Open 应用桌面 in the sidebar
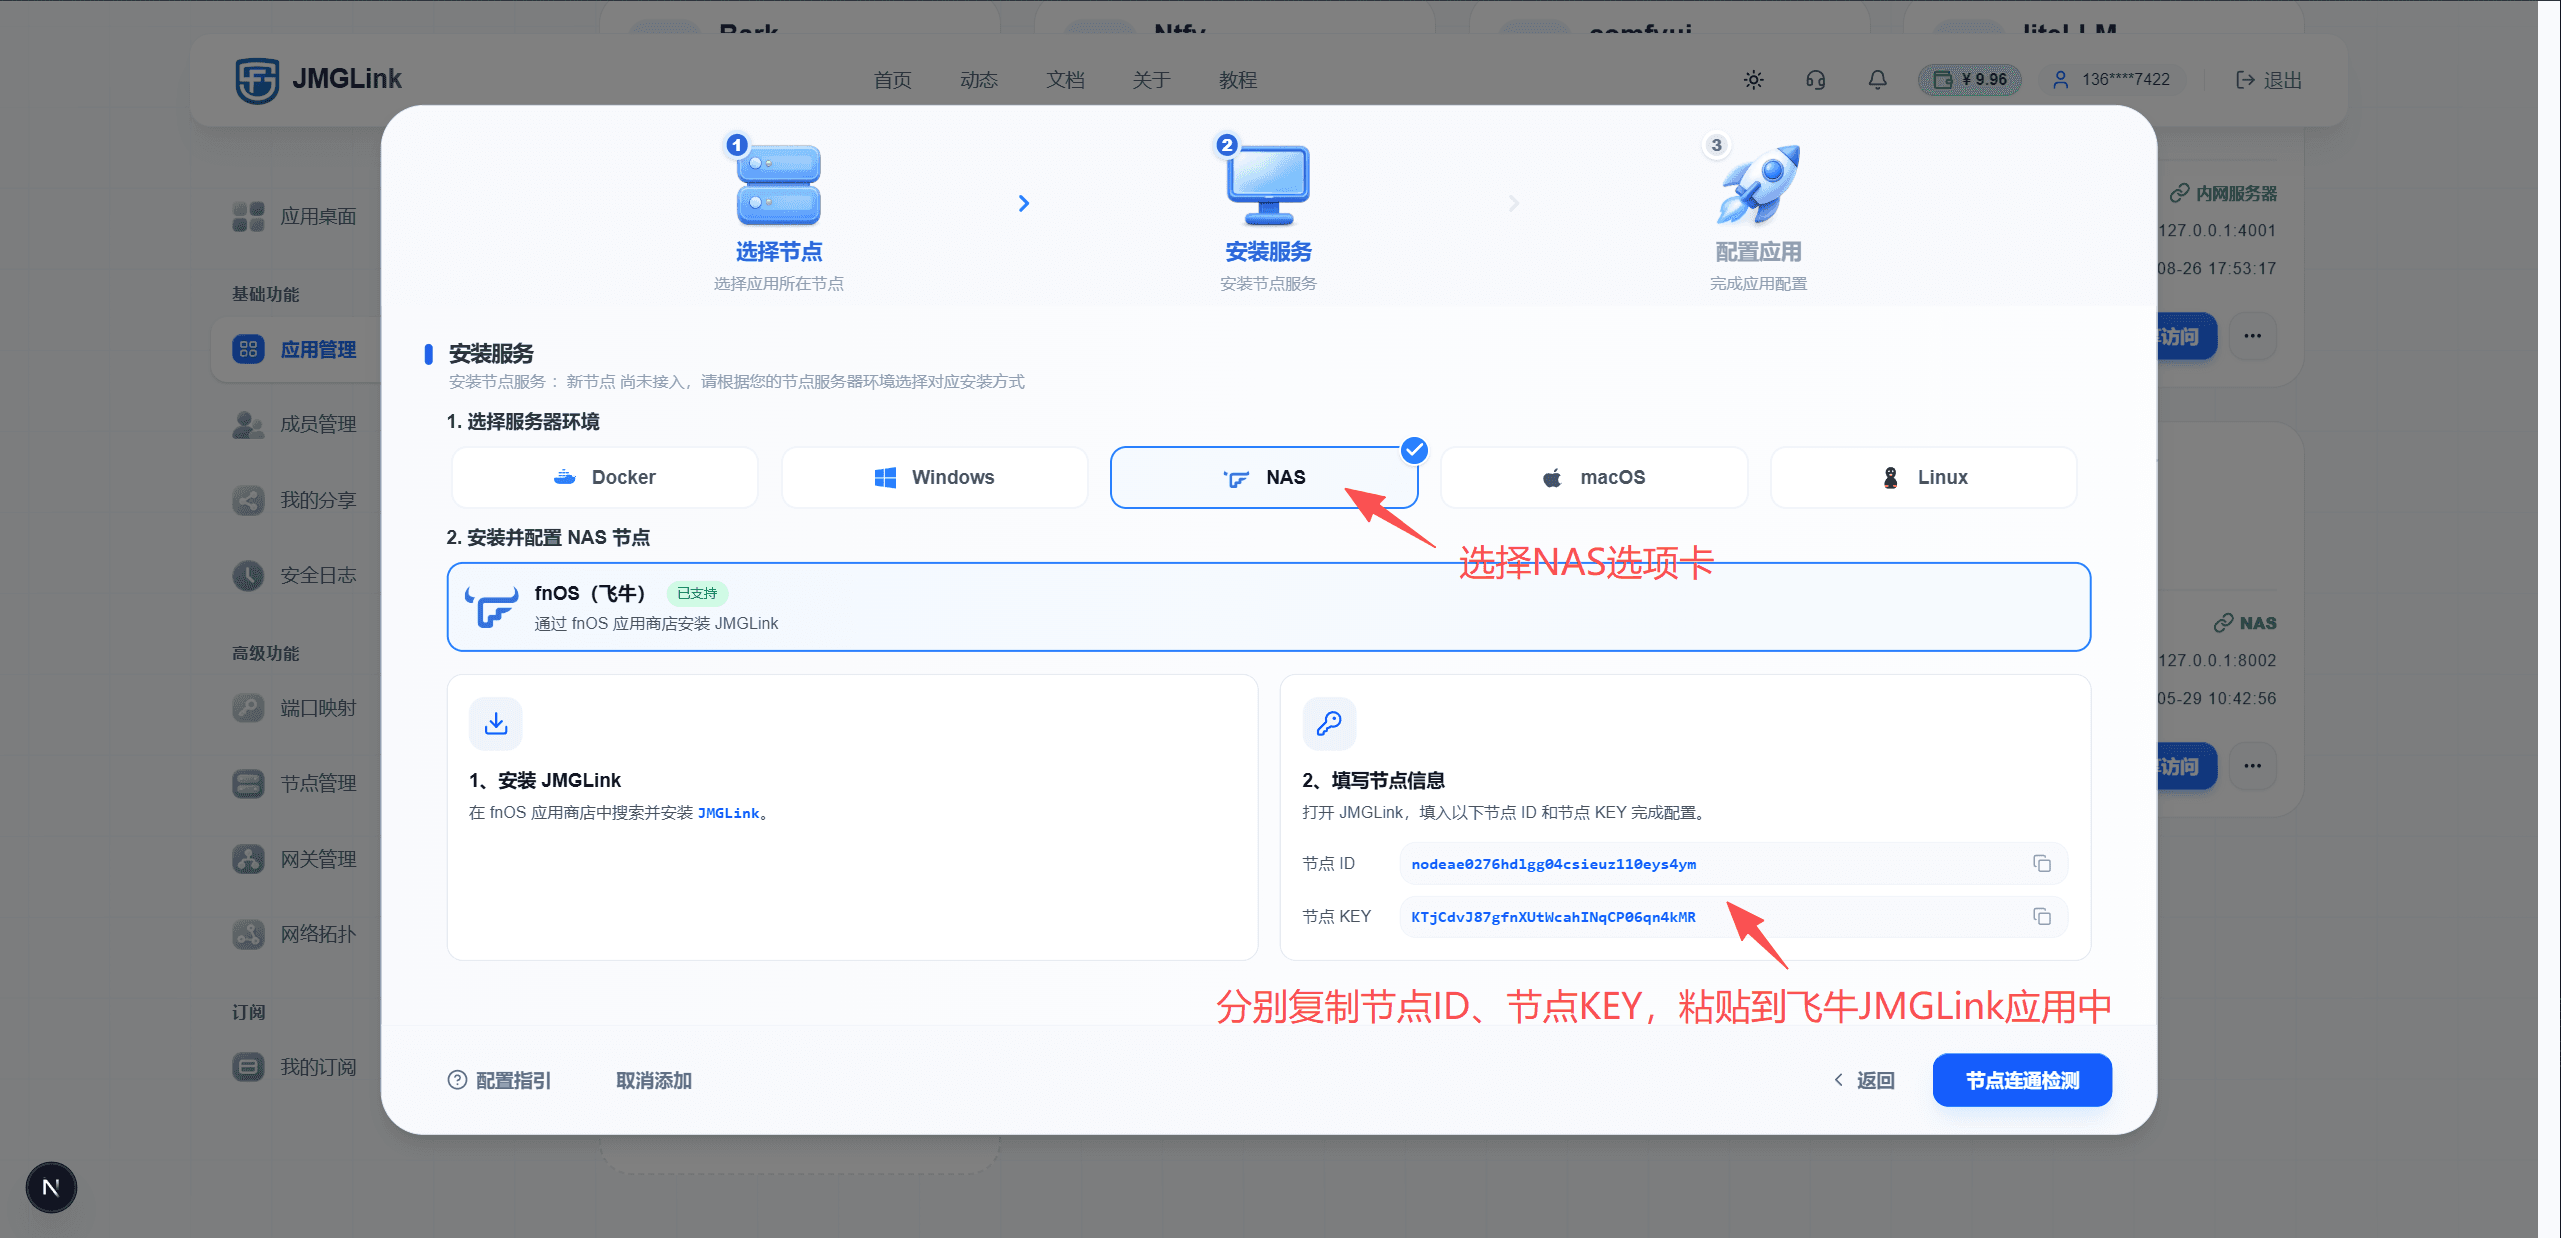Image resolution: width=2561 pixels, height=1238 pixels. pyautogui.click(x=295, y=216)
